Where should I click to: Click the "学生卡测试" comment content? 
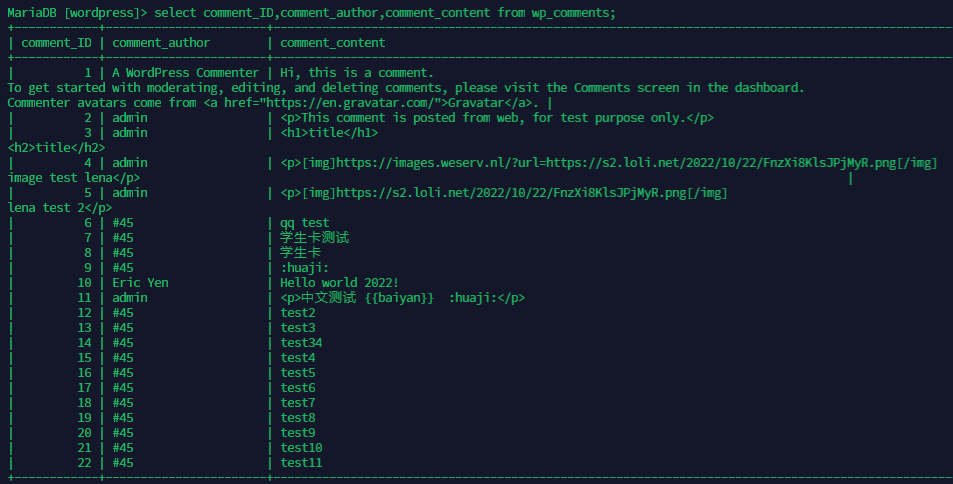coord(314,238)
